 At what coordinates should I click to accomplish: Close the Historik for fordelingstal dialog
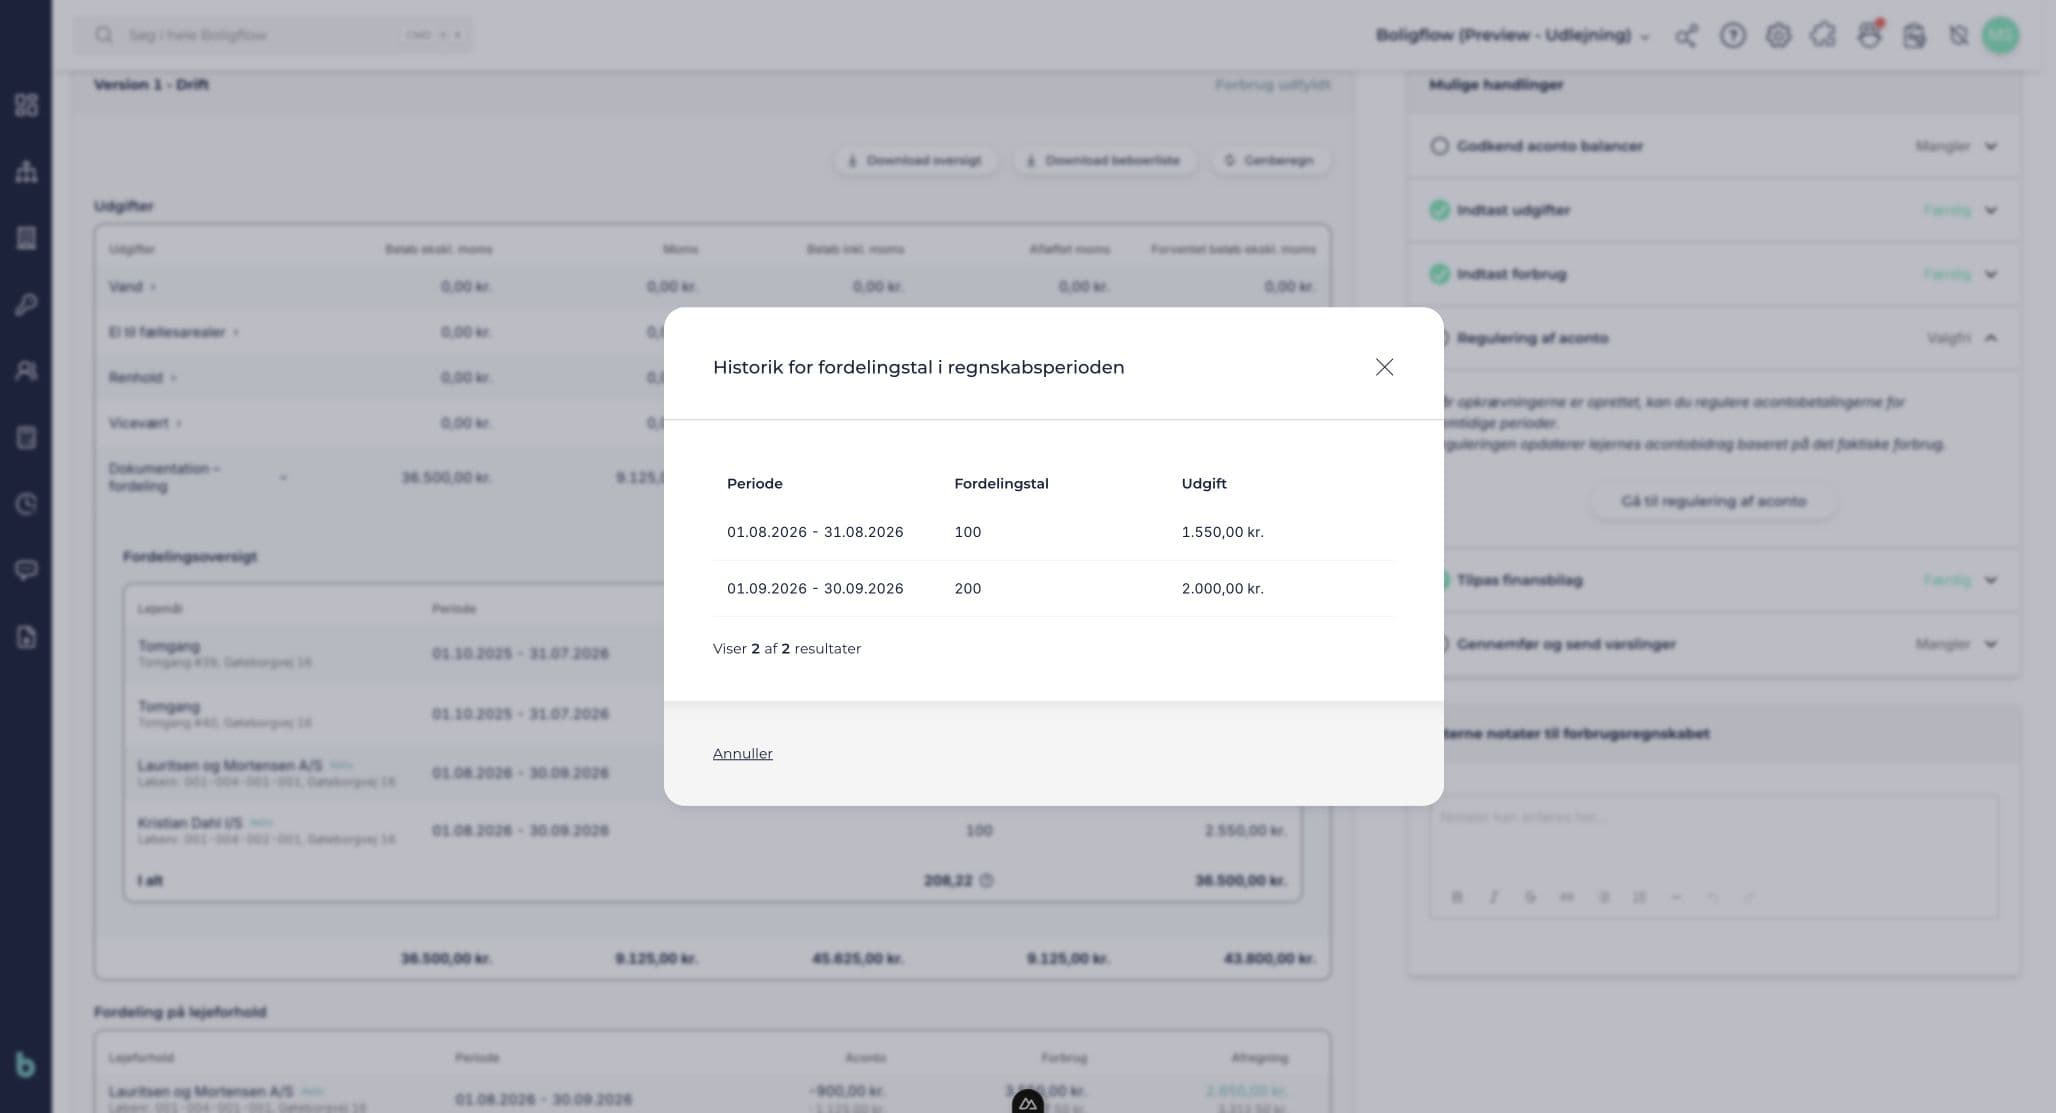click(1384, 367)
